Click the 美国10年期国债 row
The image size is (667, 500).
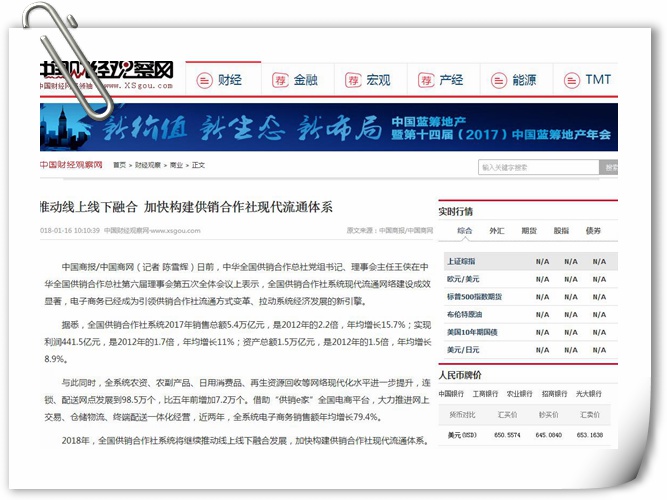point(530,332)
